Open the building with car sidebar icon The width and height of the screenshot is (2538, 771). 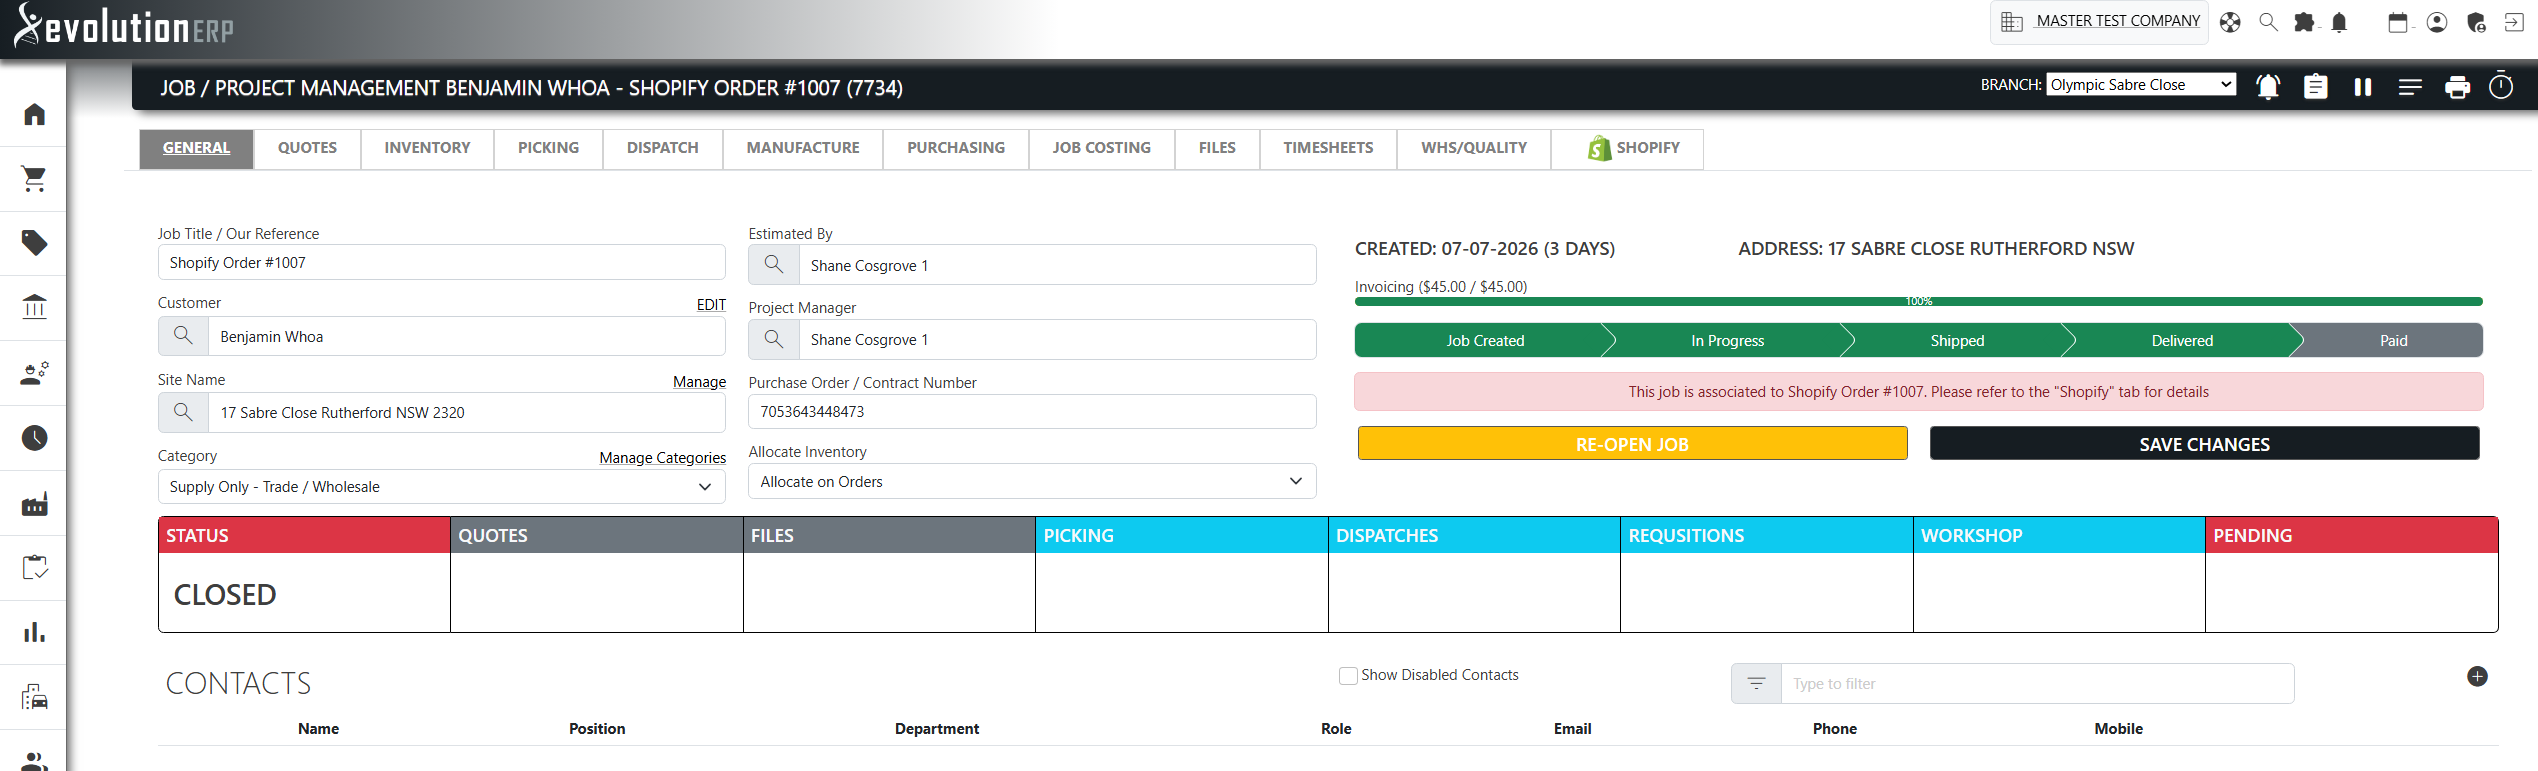click(34, 696)
